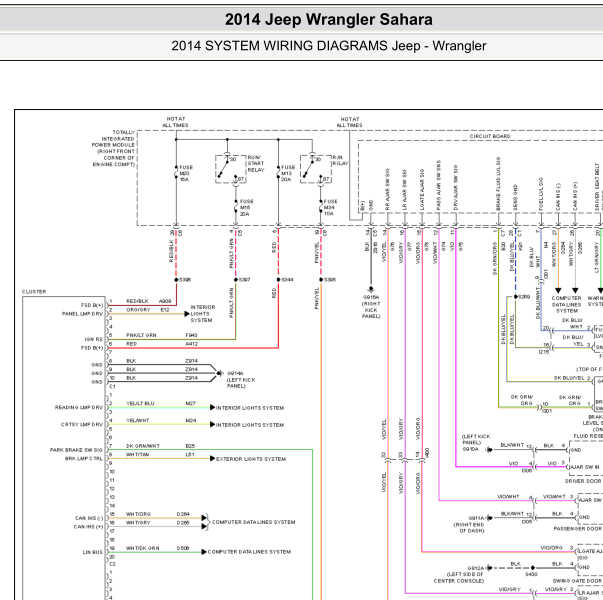
Task: Click the 'IGN RS' cluster pin label
Action: [x=94, y=339]
